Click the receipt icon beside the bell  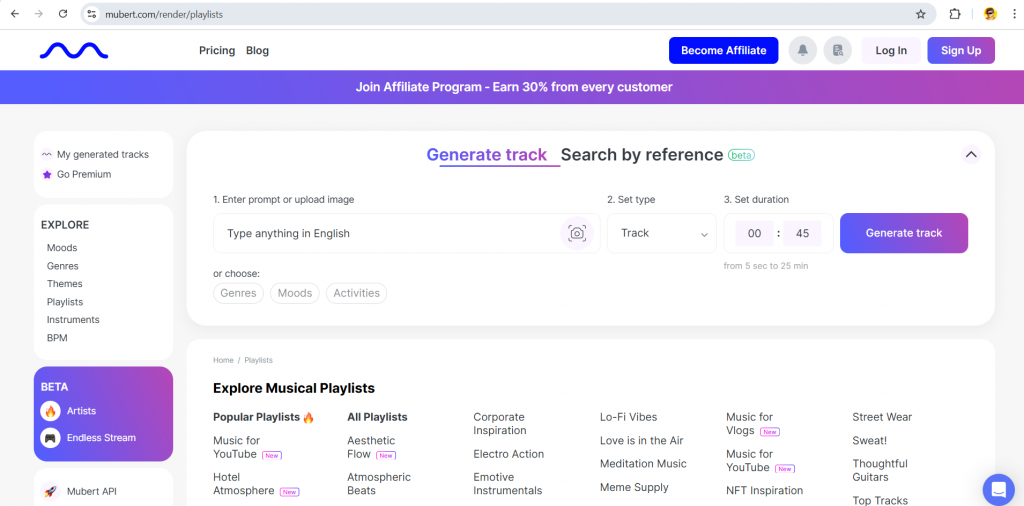click(x=837, y=51)
